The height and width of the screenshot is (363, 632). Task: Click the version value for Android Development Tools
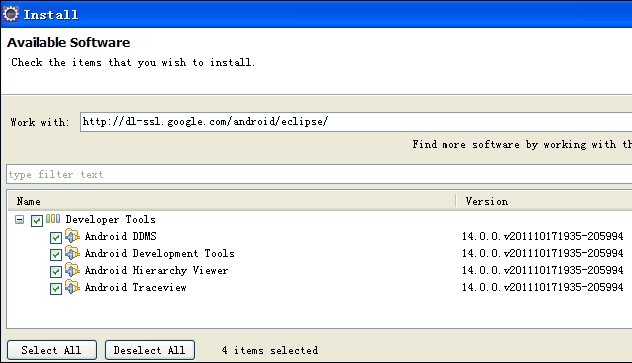(x=543, y=253)
